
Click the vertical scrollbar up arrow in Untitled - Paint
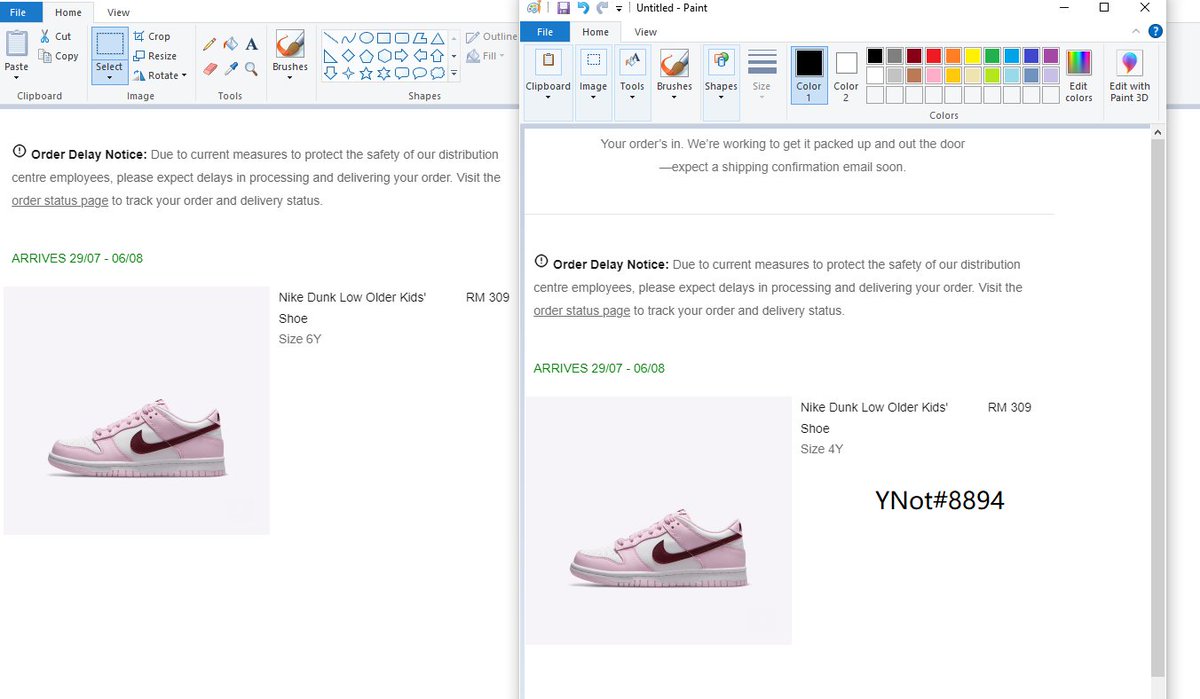click(1158, 132)
